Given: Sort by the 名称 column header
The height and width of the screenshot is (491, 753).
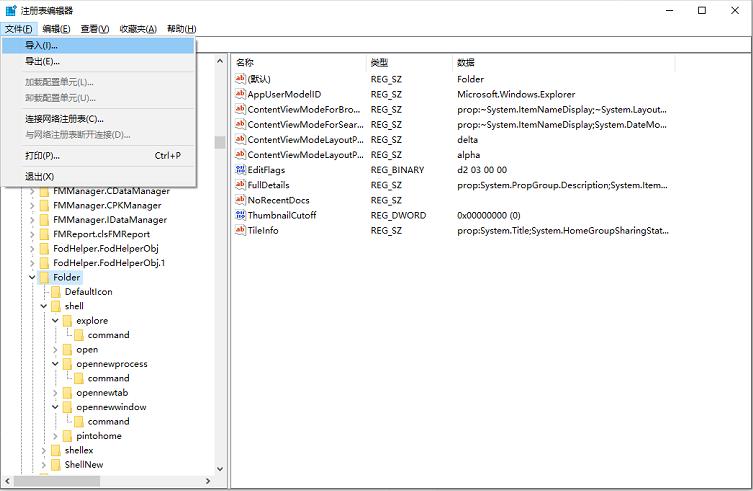Looking at the screenshot, I should pyautogui.click(x=299, y=62).
